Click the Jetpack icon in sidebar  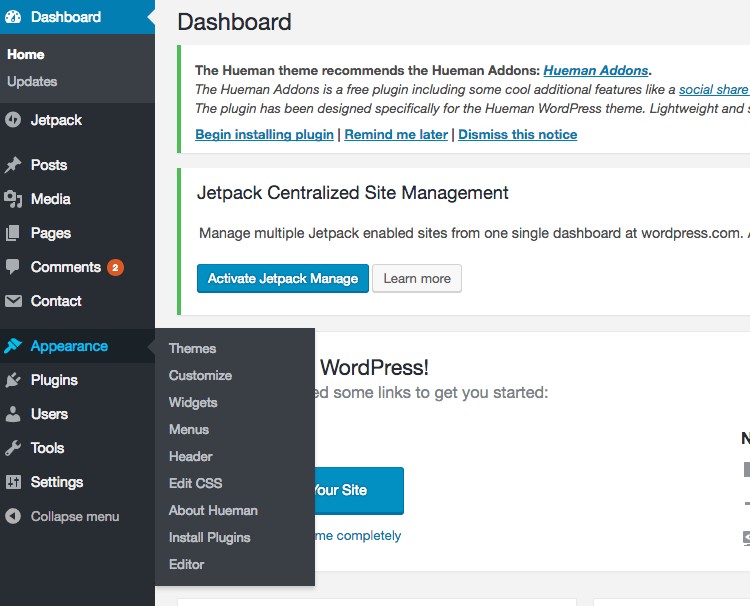click(x=13, y=120)
